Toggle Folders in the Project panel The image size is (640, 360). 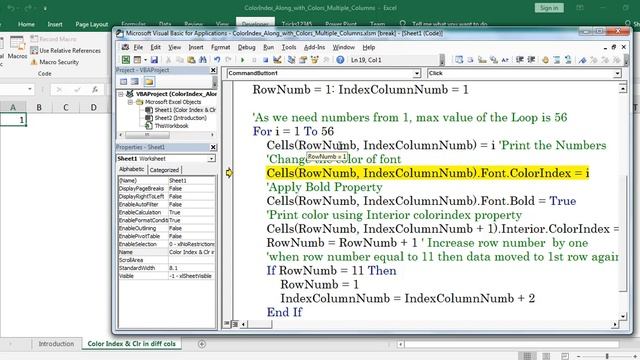149,82
